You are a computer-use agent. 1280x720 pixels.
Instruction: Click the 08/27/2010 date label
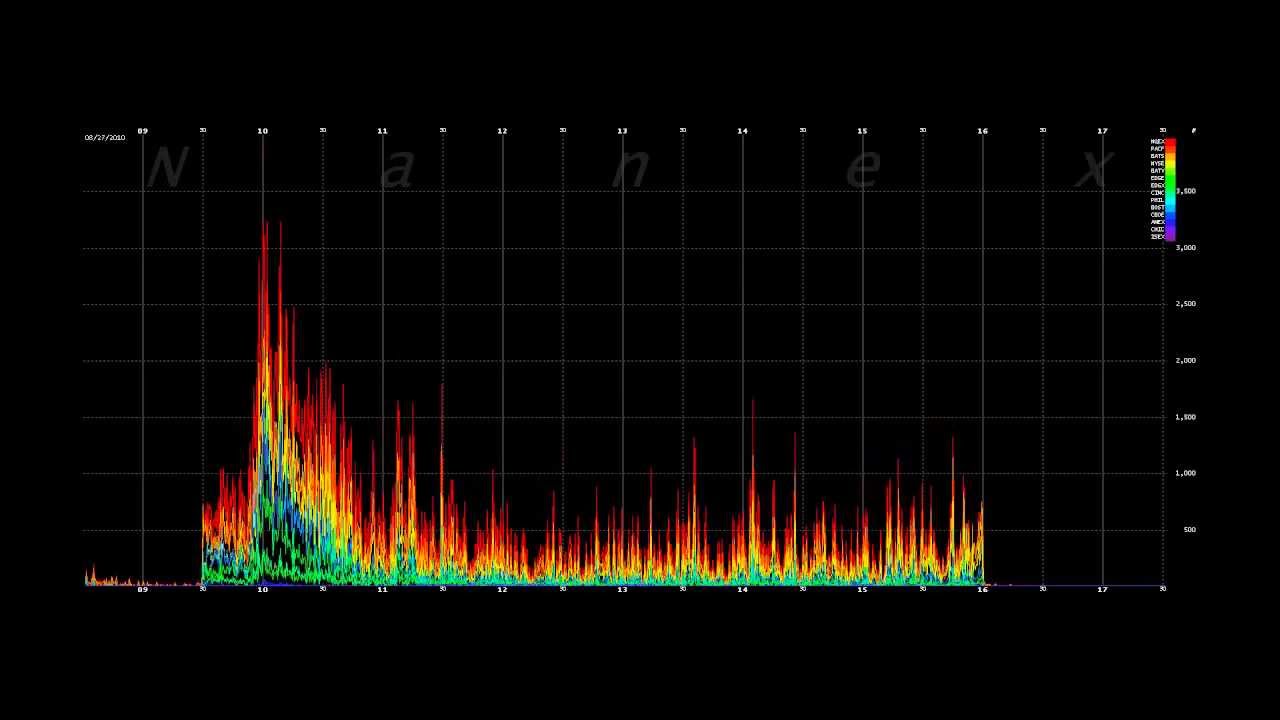click(x=105, y=137)
